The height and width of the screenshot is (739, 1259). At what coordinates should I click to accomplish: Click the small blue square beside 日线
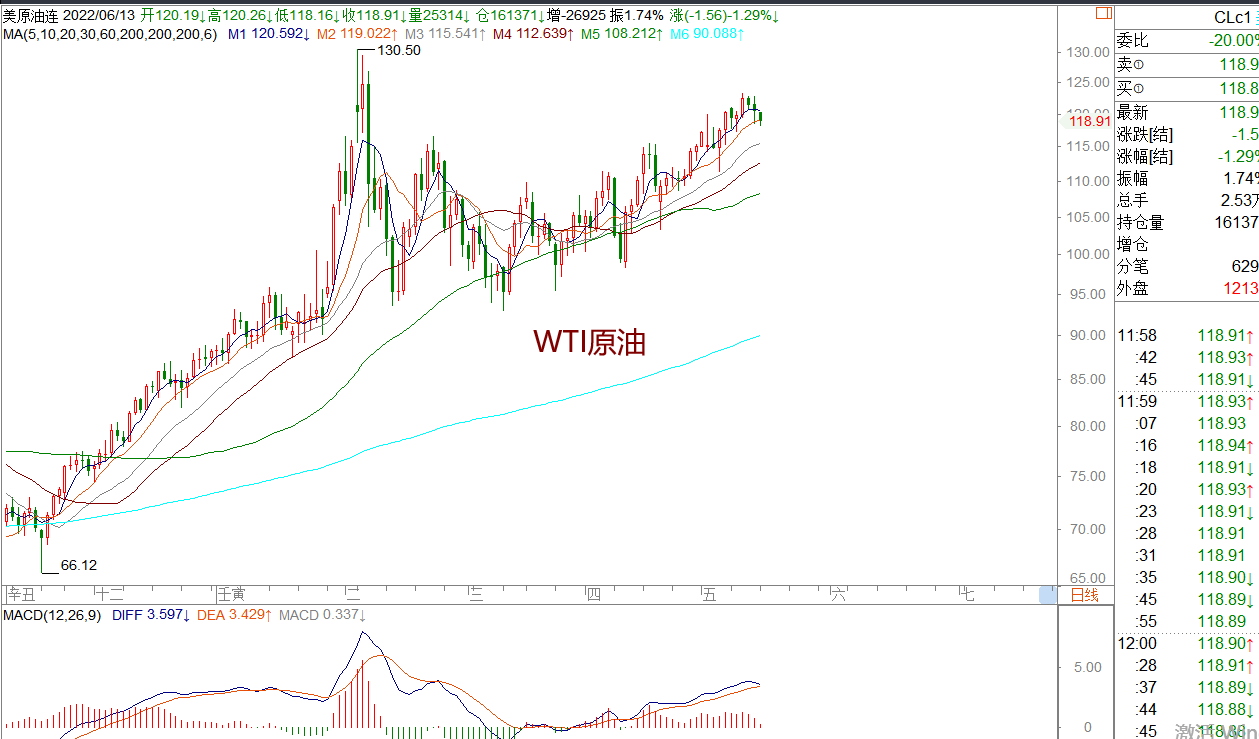tap(1047, 595)
